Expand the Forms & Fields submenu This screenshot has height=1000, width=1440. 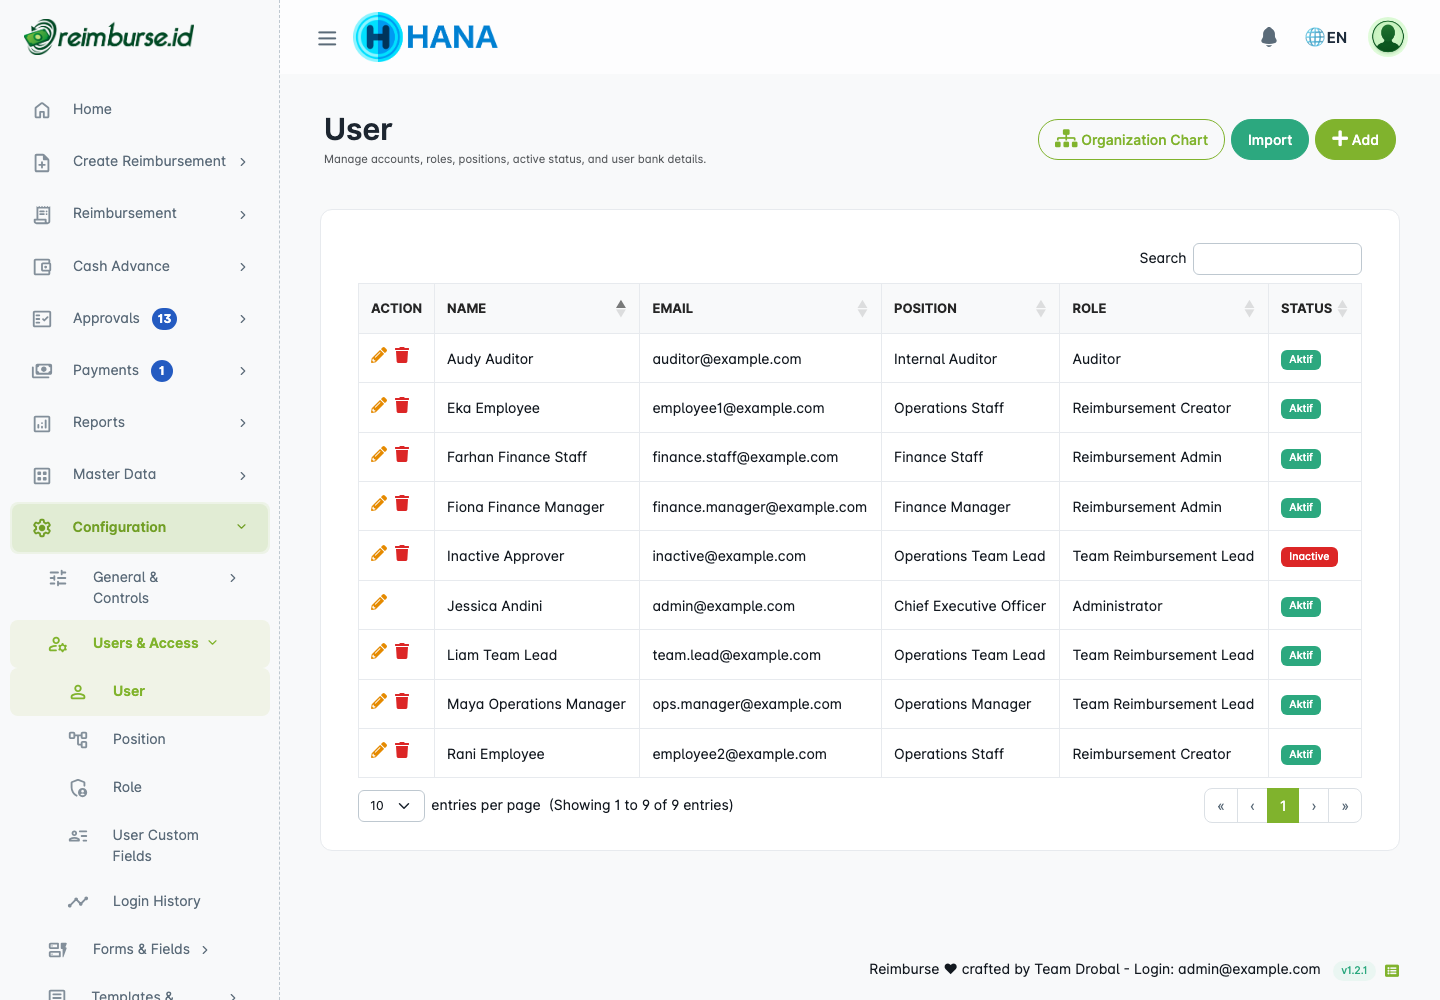point(140,949)
